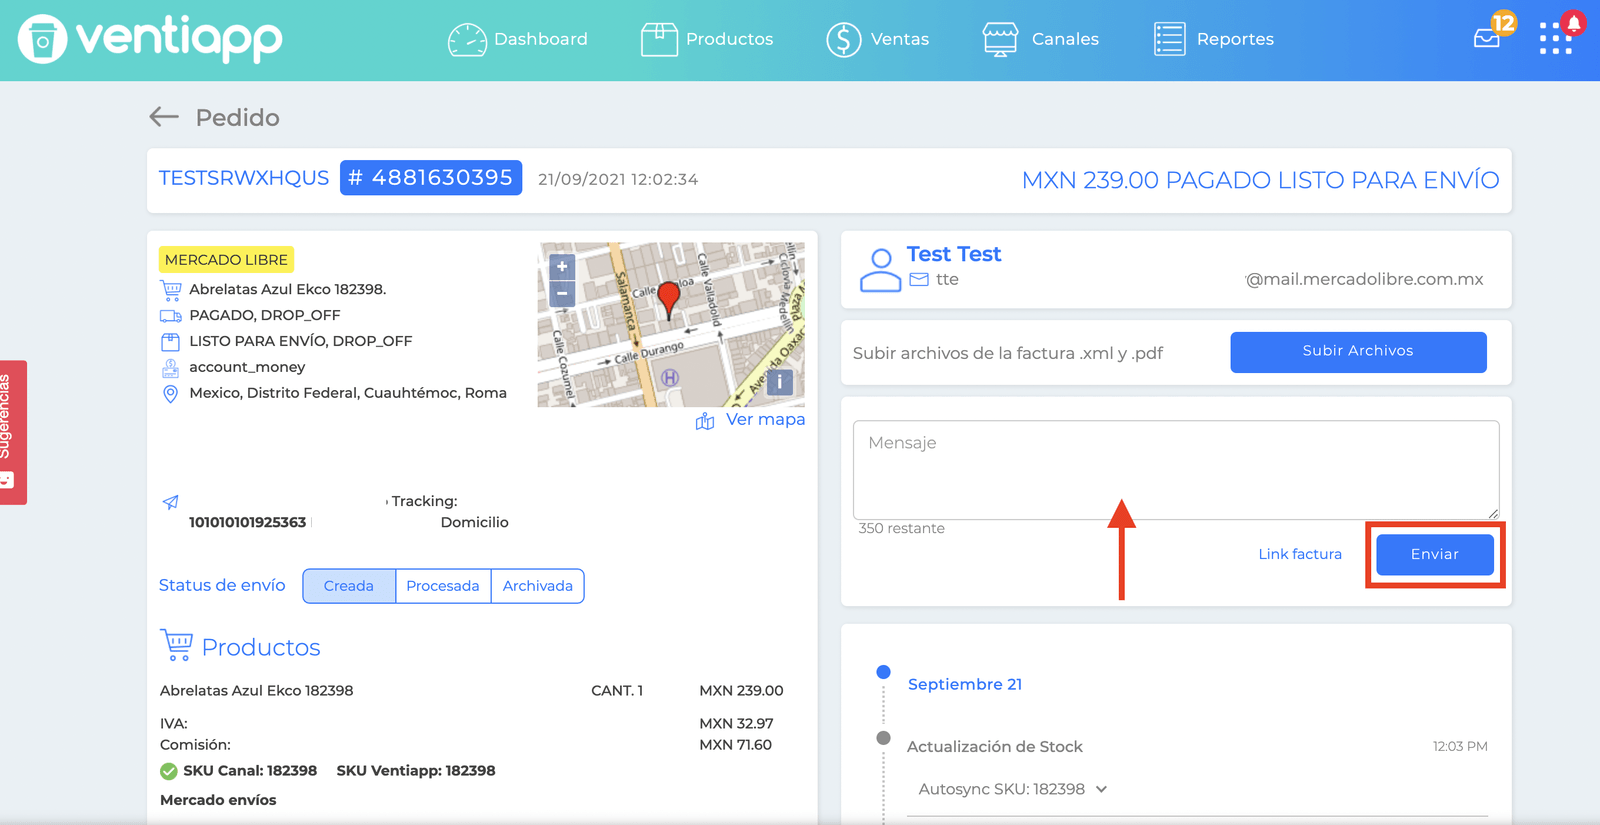Screen dimensions: 1600x825
Task: Click the Ventiapp logo
Action: click(150, 39)
